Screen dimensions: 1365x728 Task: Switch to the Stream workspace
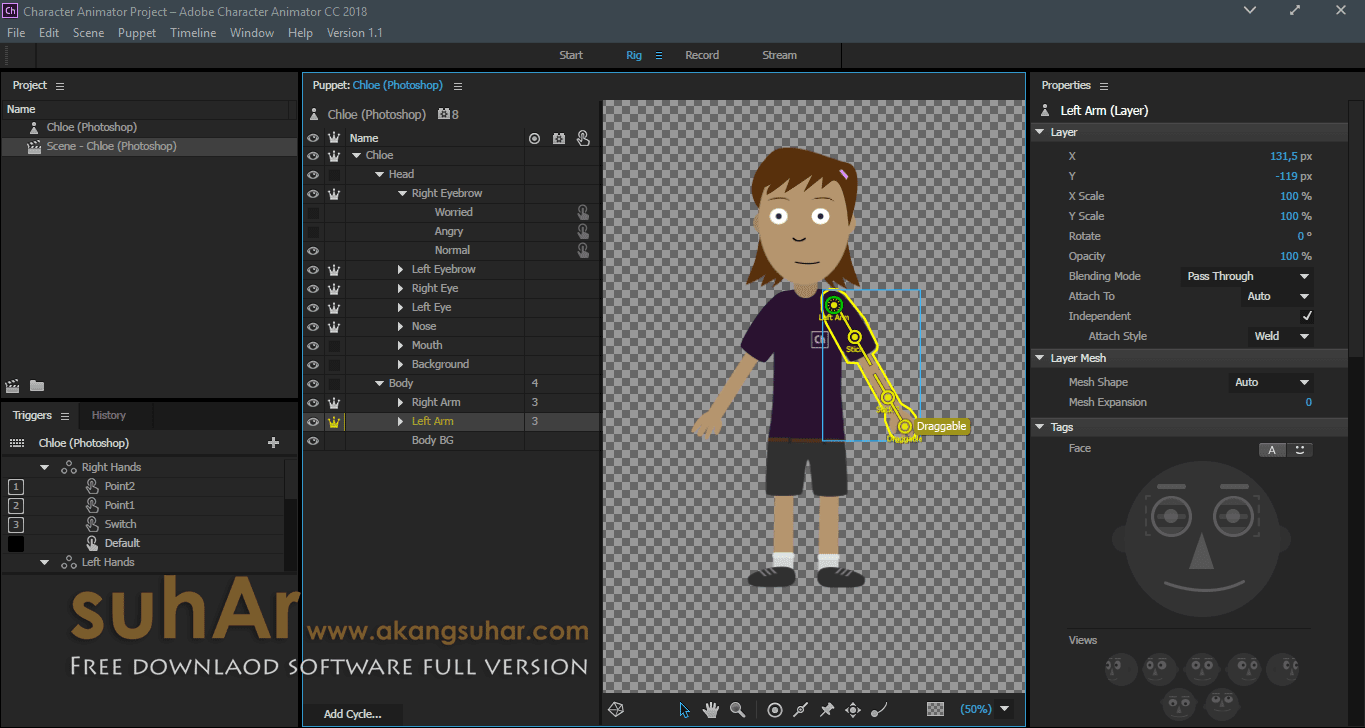point(780,55)
